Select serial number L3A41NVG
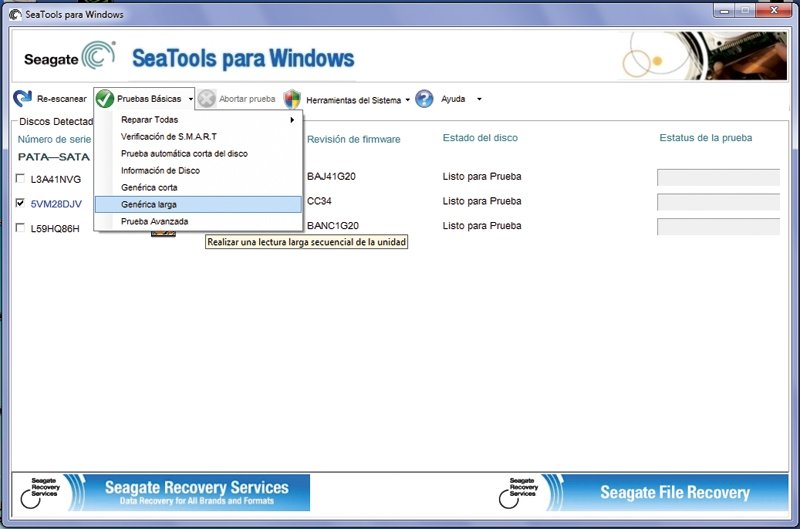The height and width of the screenshot is (529, 800). pos(56,179)
